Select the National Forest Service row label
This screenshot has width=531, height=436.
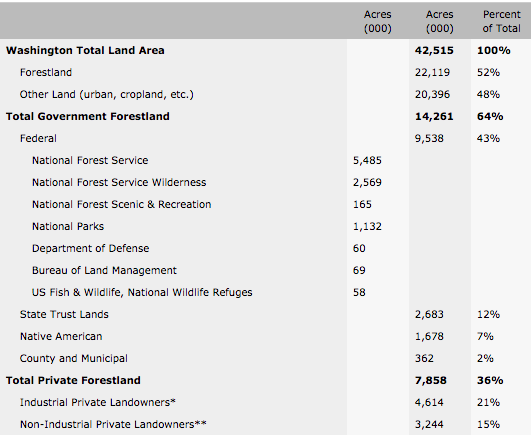90,160
